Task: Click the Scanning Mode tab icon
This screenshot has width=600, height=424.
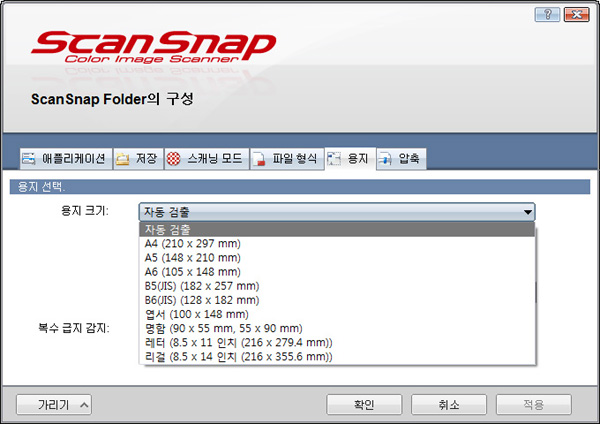Action: tap(173, 159)
